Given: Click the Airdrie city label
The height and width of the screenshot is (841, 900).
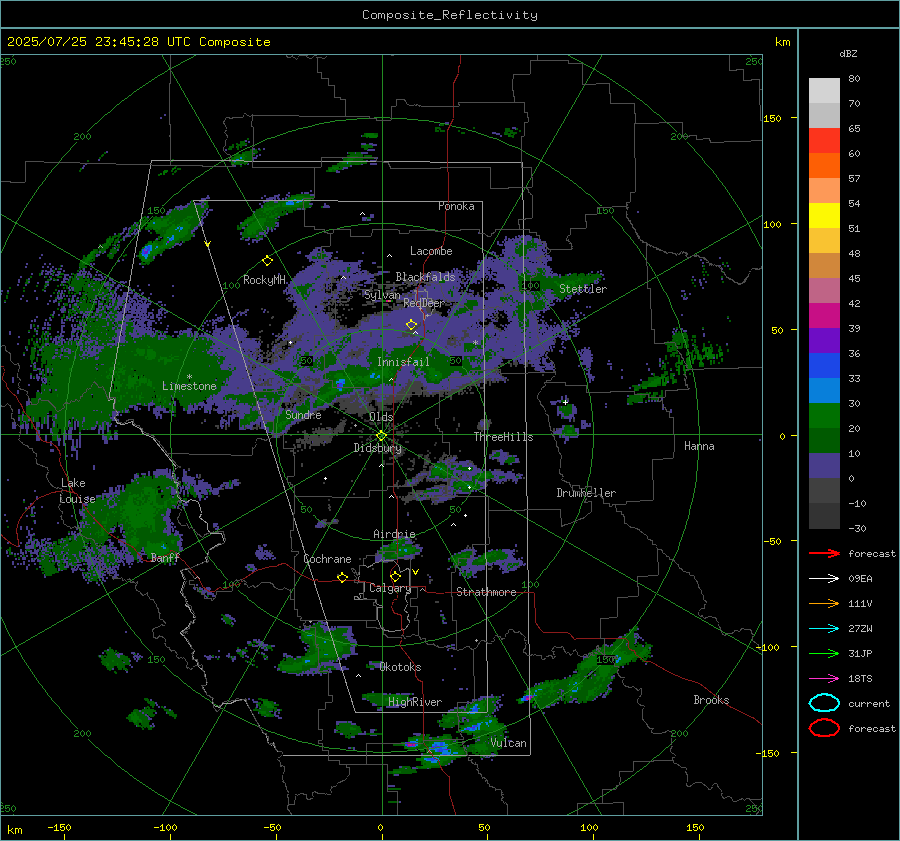Looking at the screenshot, I should pos(394,534).
